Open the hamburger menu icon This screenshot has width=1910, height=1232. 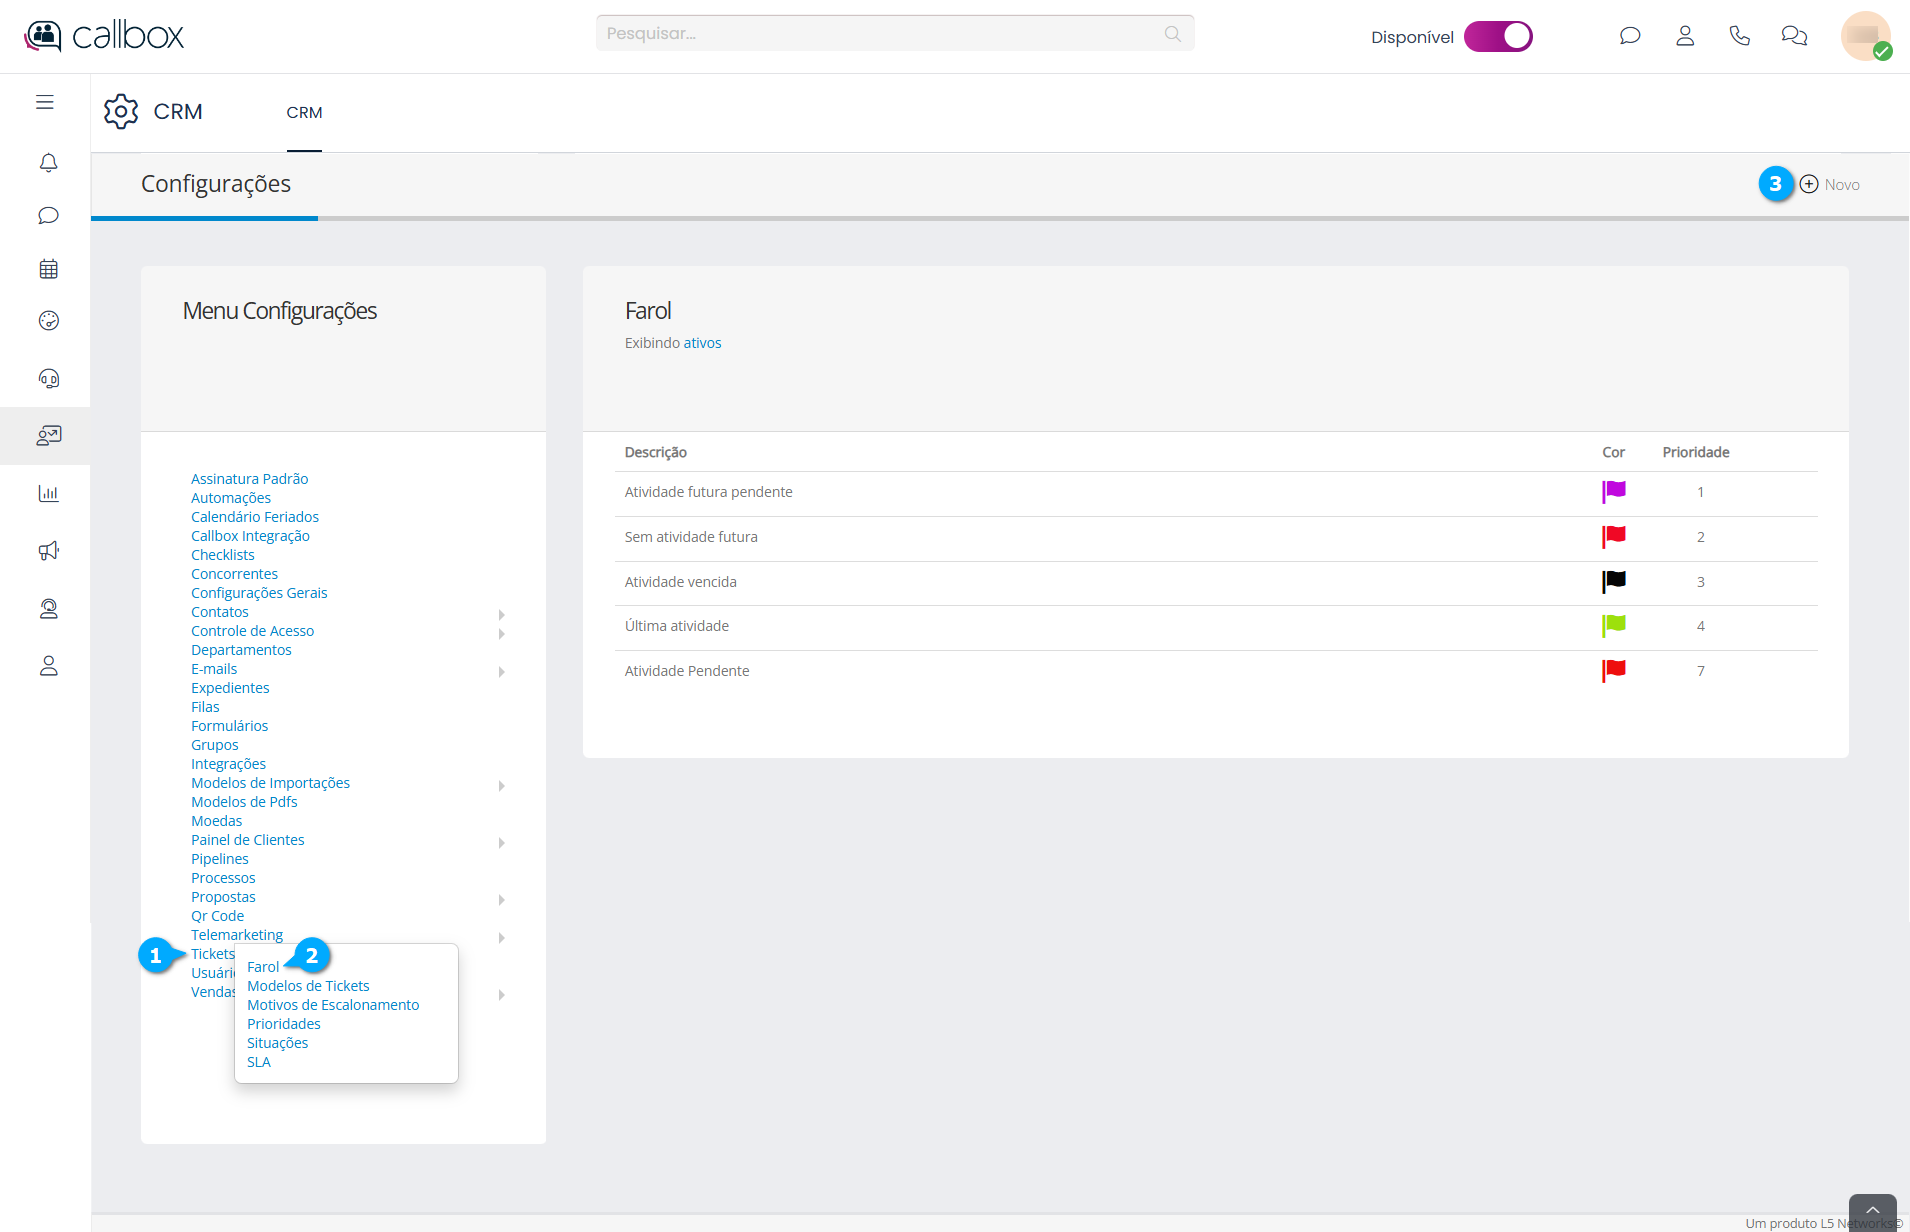(x=45, y=102)
